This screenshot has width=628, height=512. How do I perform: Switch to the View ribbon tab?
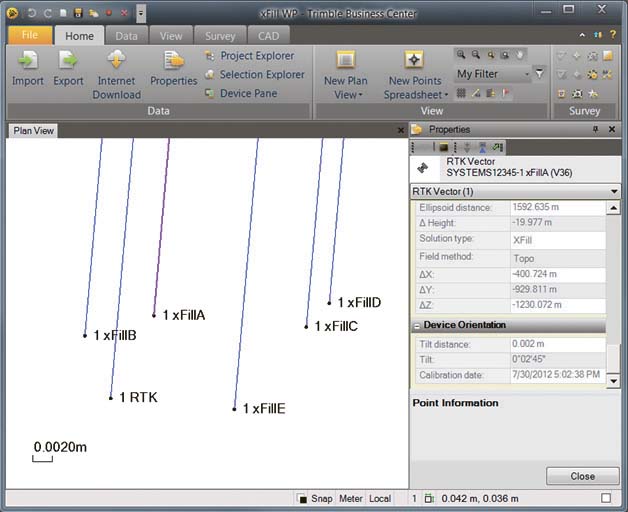(171, 36)
